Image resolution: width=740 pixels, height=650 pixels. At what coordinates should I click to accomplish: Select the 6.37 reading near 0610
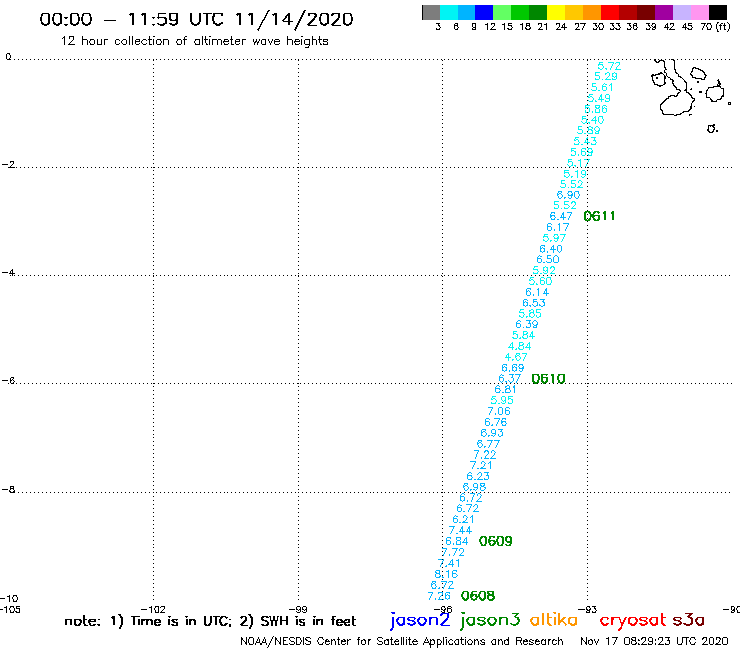coord(510,379)
